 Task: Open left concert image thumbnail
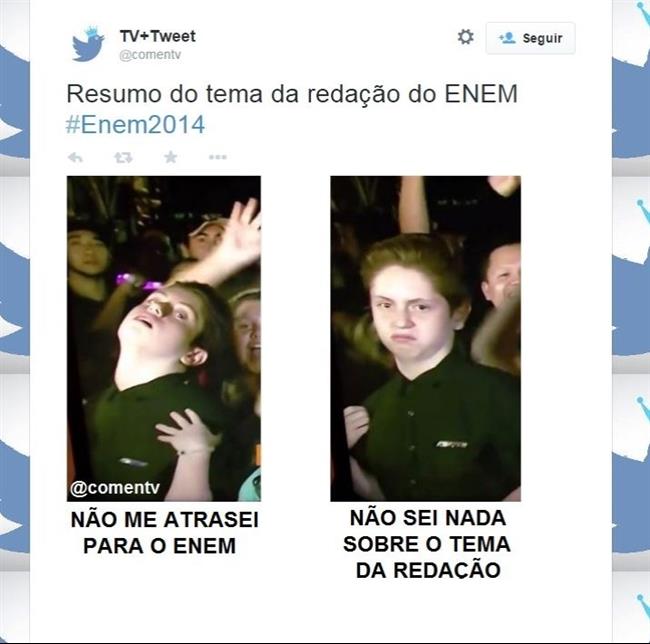pyautogui.click(x=164, y=339)
